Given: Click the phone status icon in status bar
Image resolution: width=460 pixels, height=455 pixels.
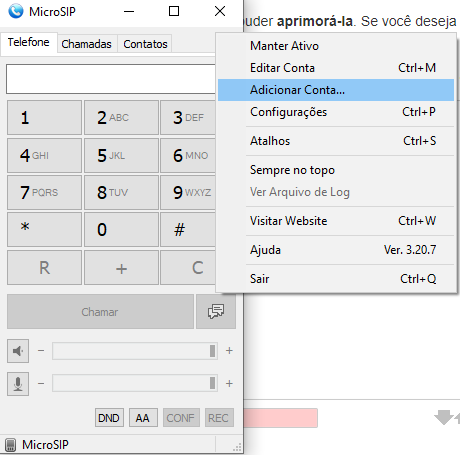Looking at the screenshot, I should pos(11,445).
